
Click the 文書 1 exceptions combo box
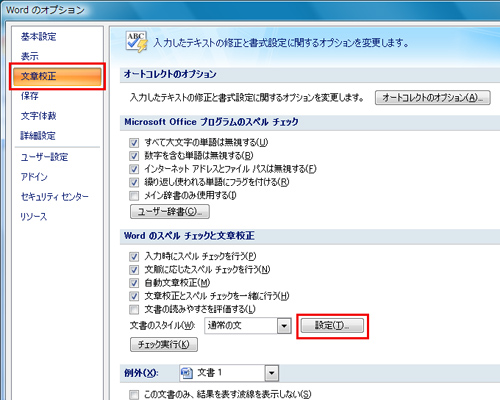click(x=229, y=373)
